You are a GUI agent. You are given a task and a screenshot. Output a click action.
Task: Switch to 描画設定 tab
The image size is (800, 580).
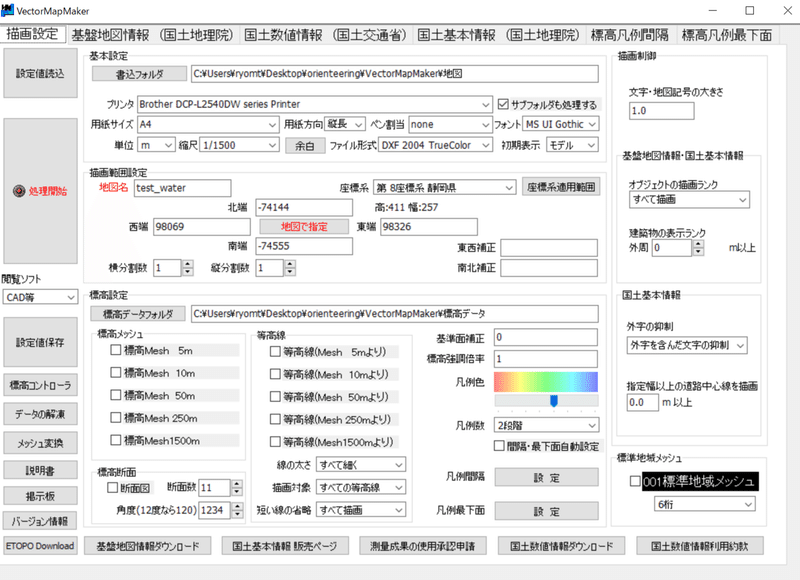[33, 34]
